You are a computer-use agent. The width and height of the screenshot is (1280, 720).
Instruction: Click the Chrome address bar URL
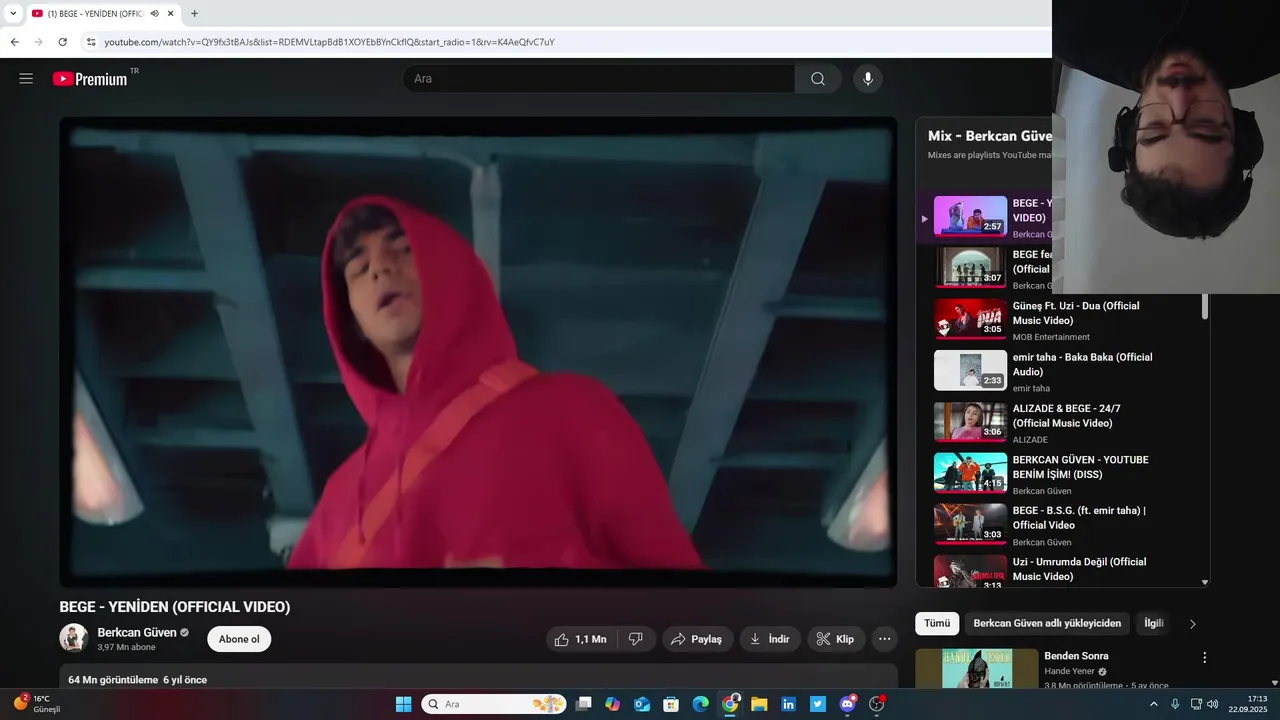pos(329,42)
